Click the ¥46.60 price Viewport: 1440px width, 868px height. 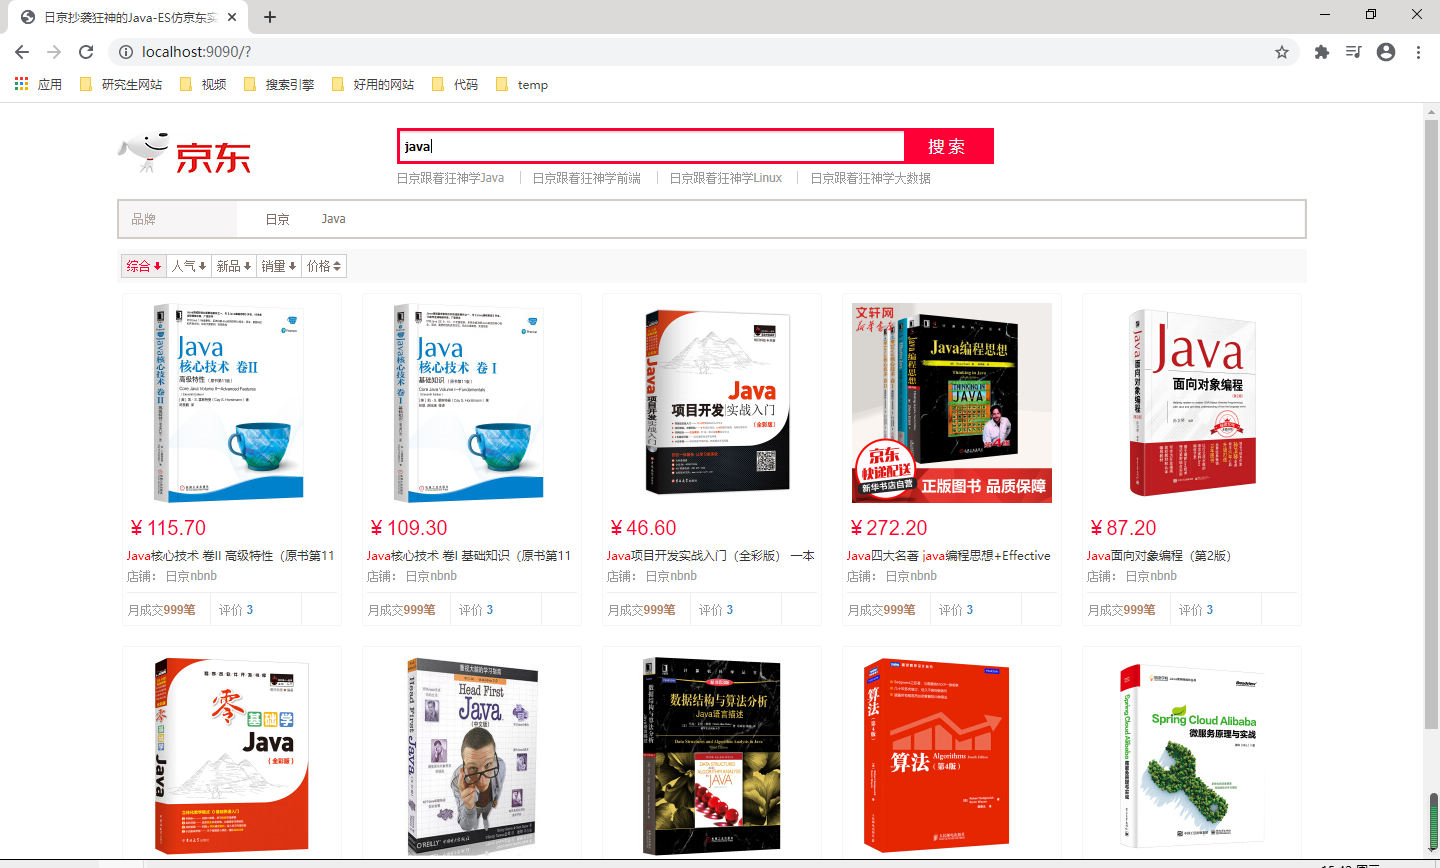[x=643, y=528]
